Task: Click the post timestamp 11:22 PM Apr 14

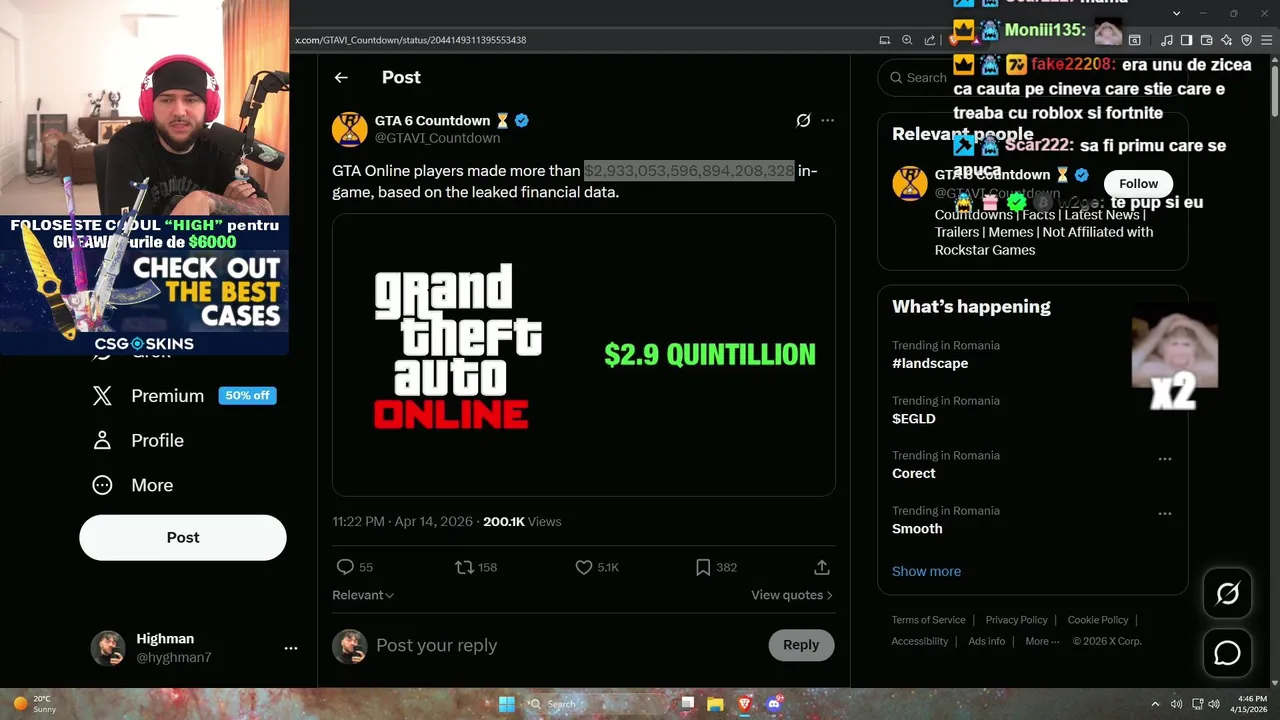Action: [402, 522]
